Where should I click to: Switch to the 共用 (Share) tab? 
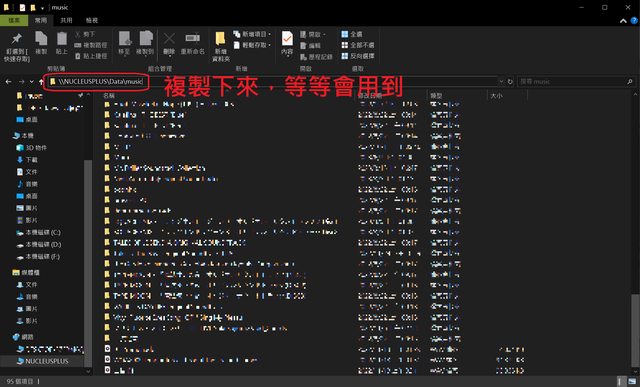point(66,20)
